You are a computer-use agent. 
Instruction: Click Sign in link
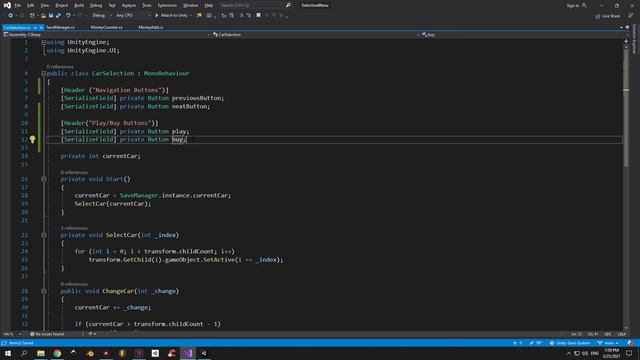[572, 5]
